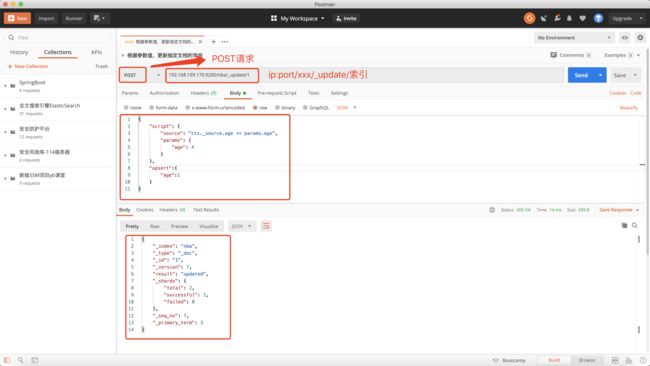This screenshot has height=366, width=650.
Task: Close the open request tab
Action: (201, 42)
